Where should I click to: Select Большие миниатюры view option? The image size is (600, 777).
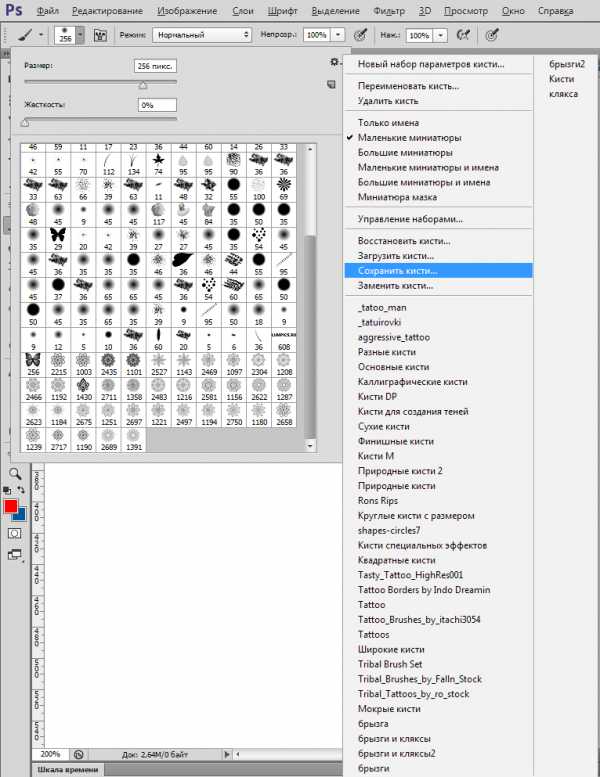(438, 152)
